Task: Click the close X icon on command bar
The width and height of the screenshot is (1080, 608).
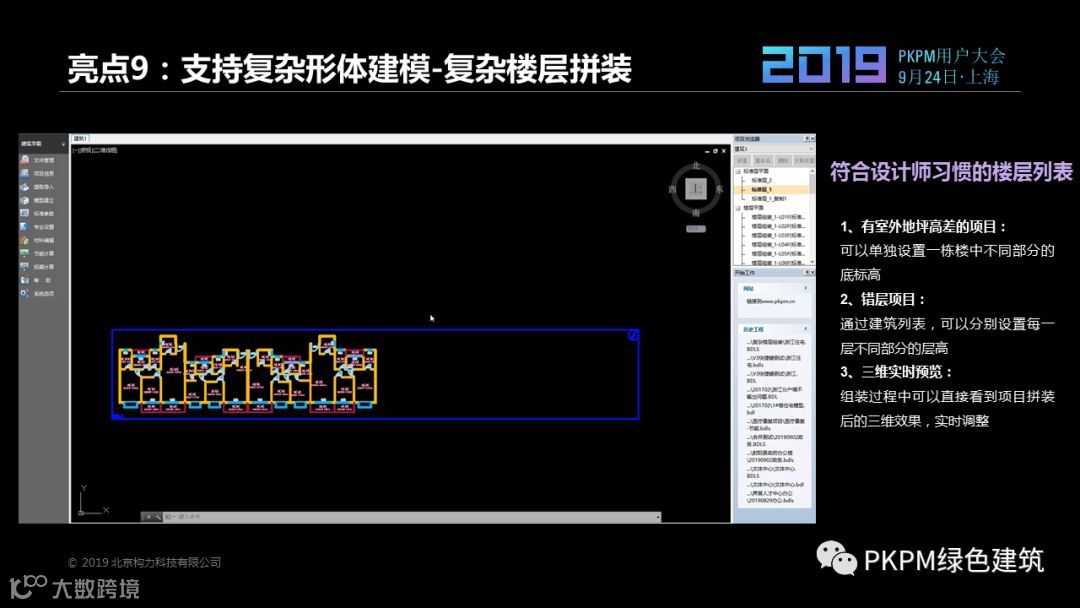Action: pos(147,516)
